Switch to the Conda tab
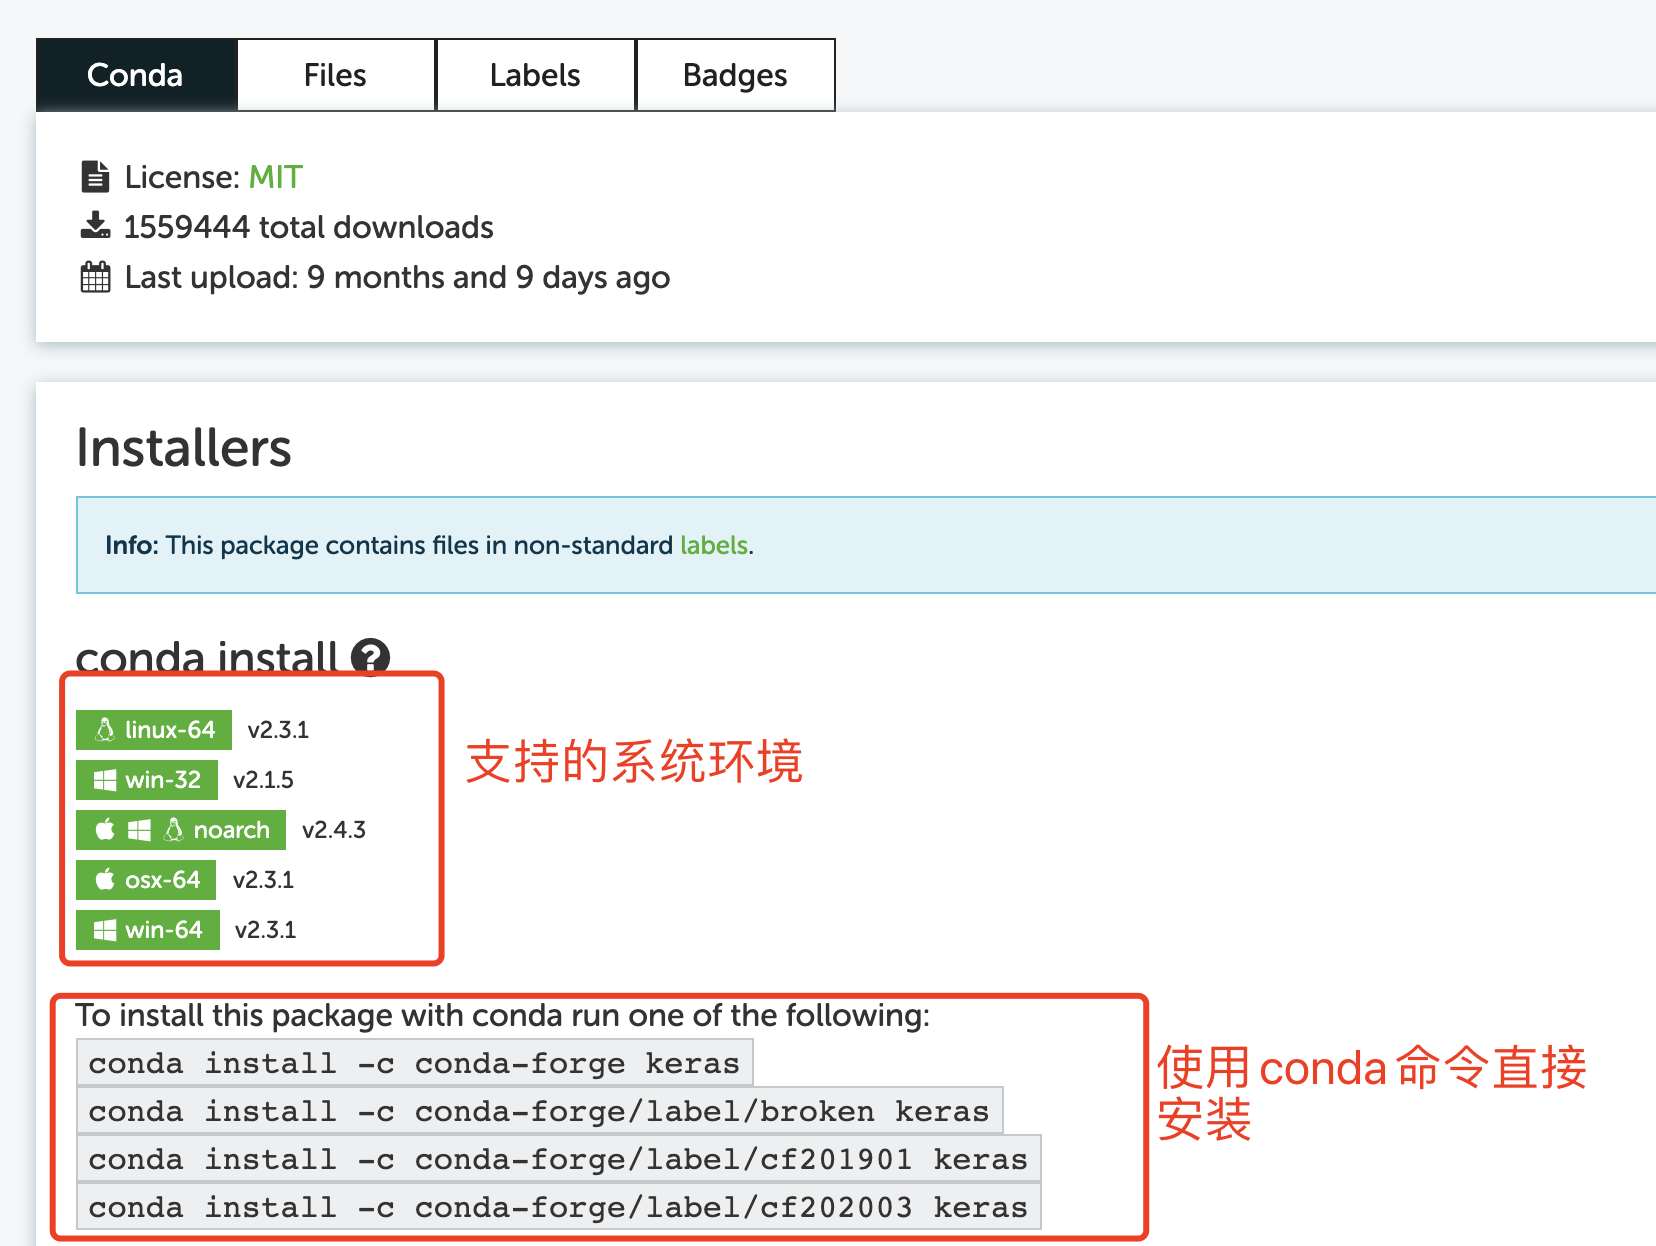This screenshot has height=1246, width=1656. (136, 75)
